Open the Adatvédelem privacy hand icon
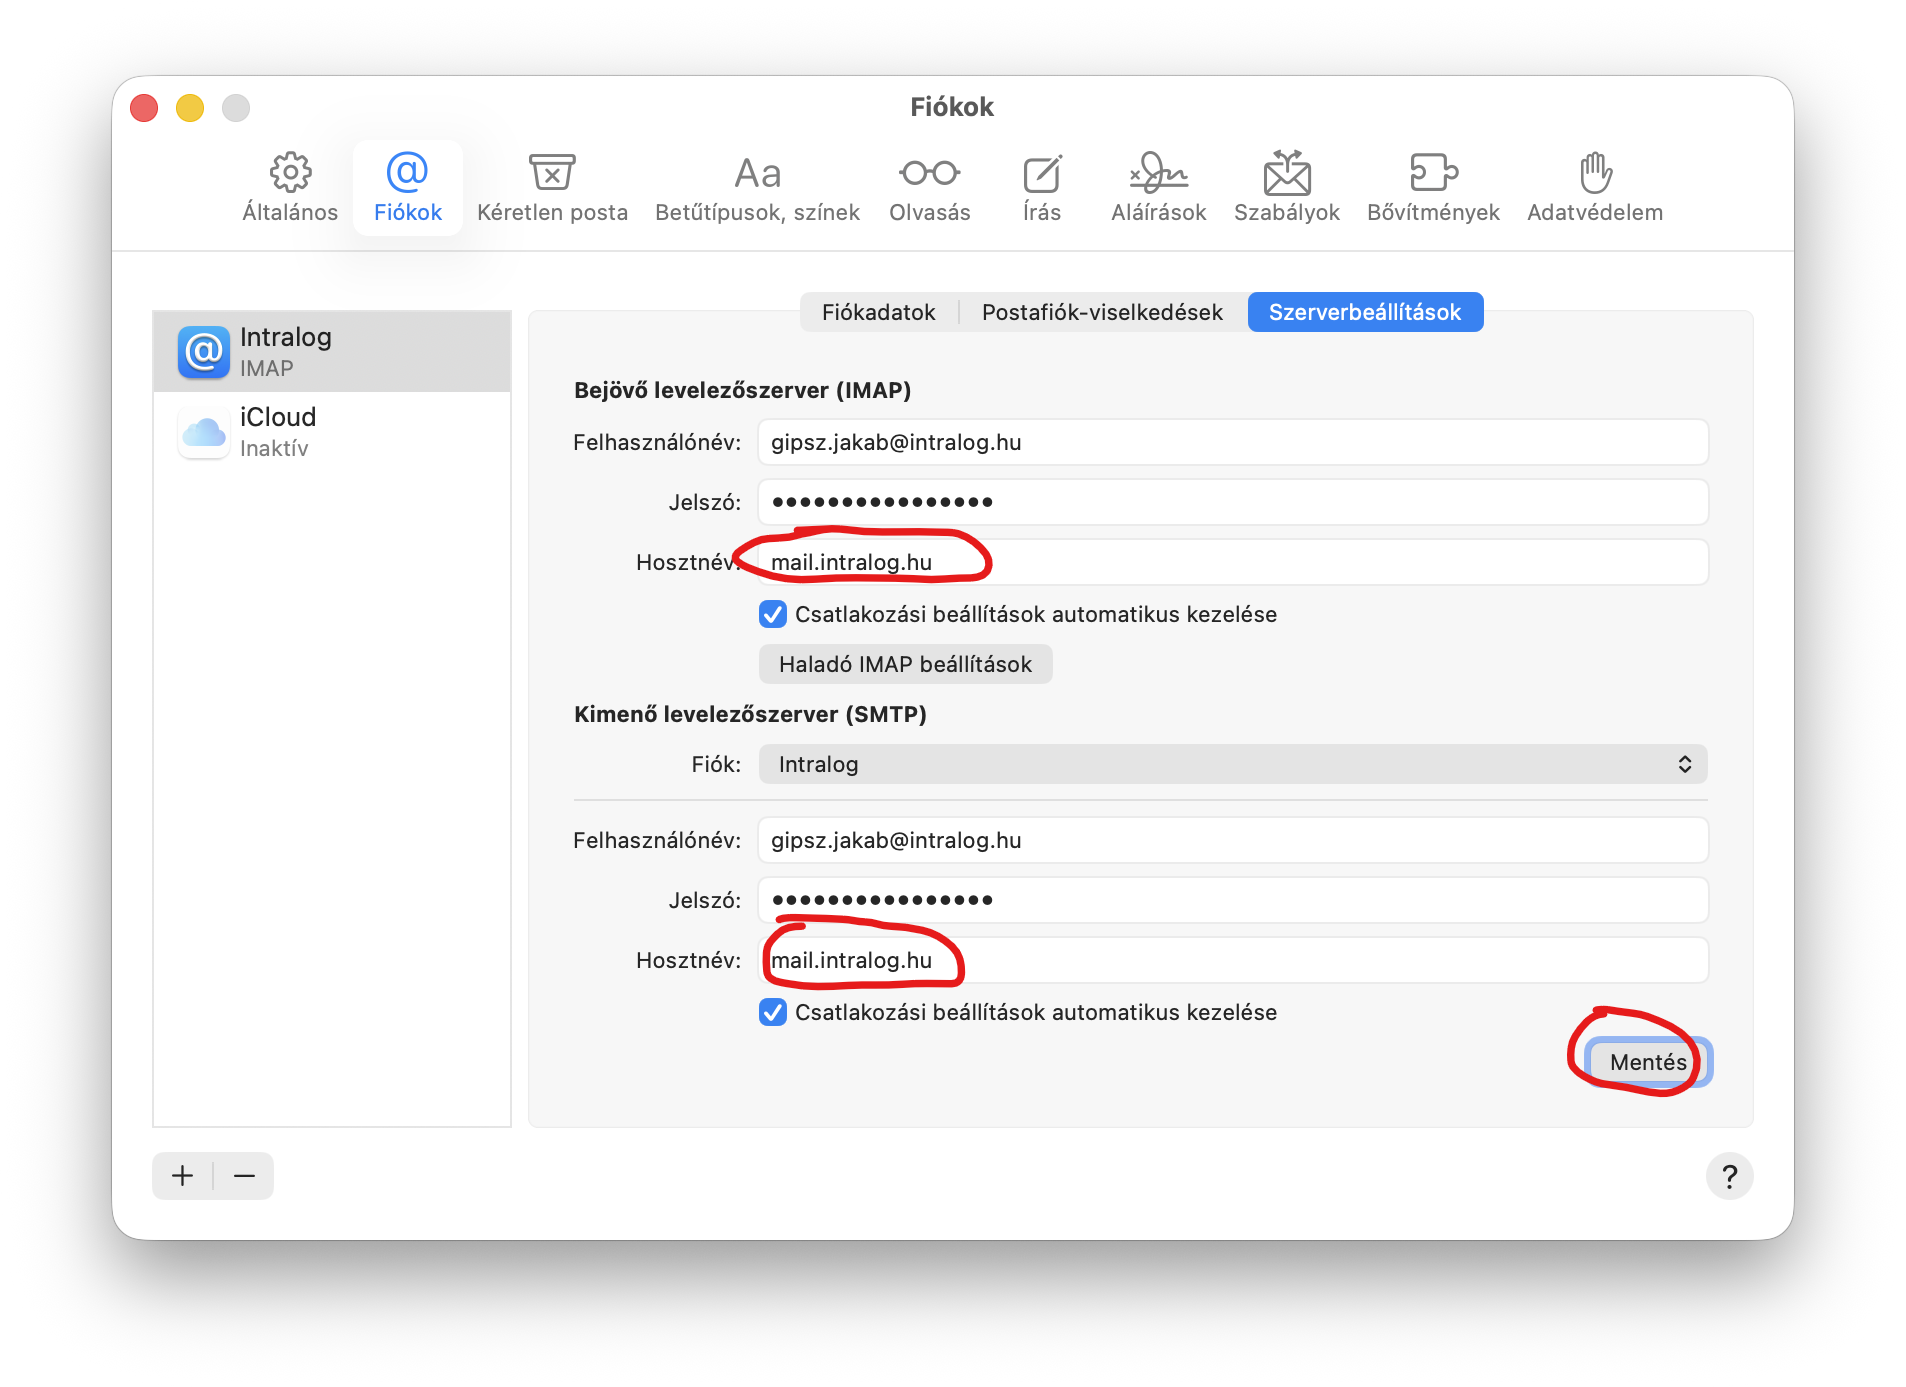Screen dimensions: 1906x1387 point(1595,174)
